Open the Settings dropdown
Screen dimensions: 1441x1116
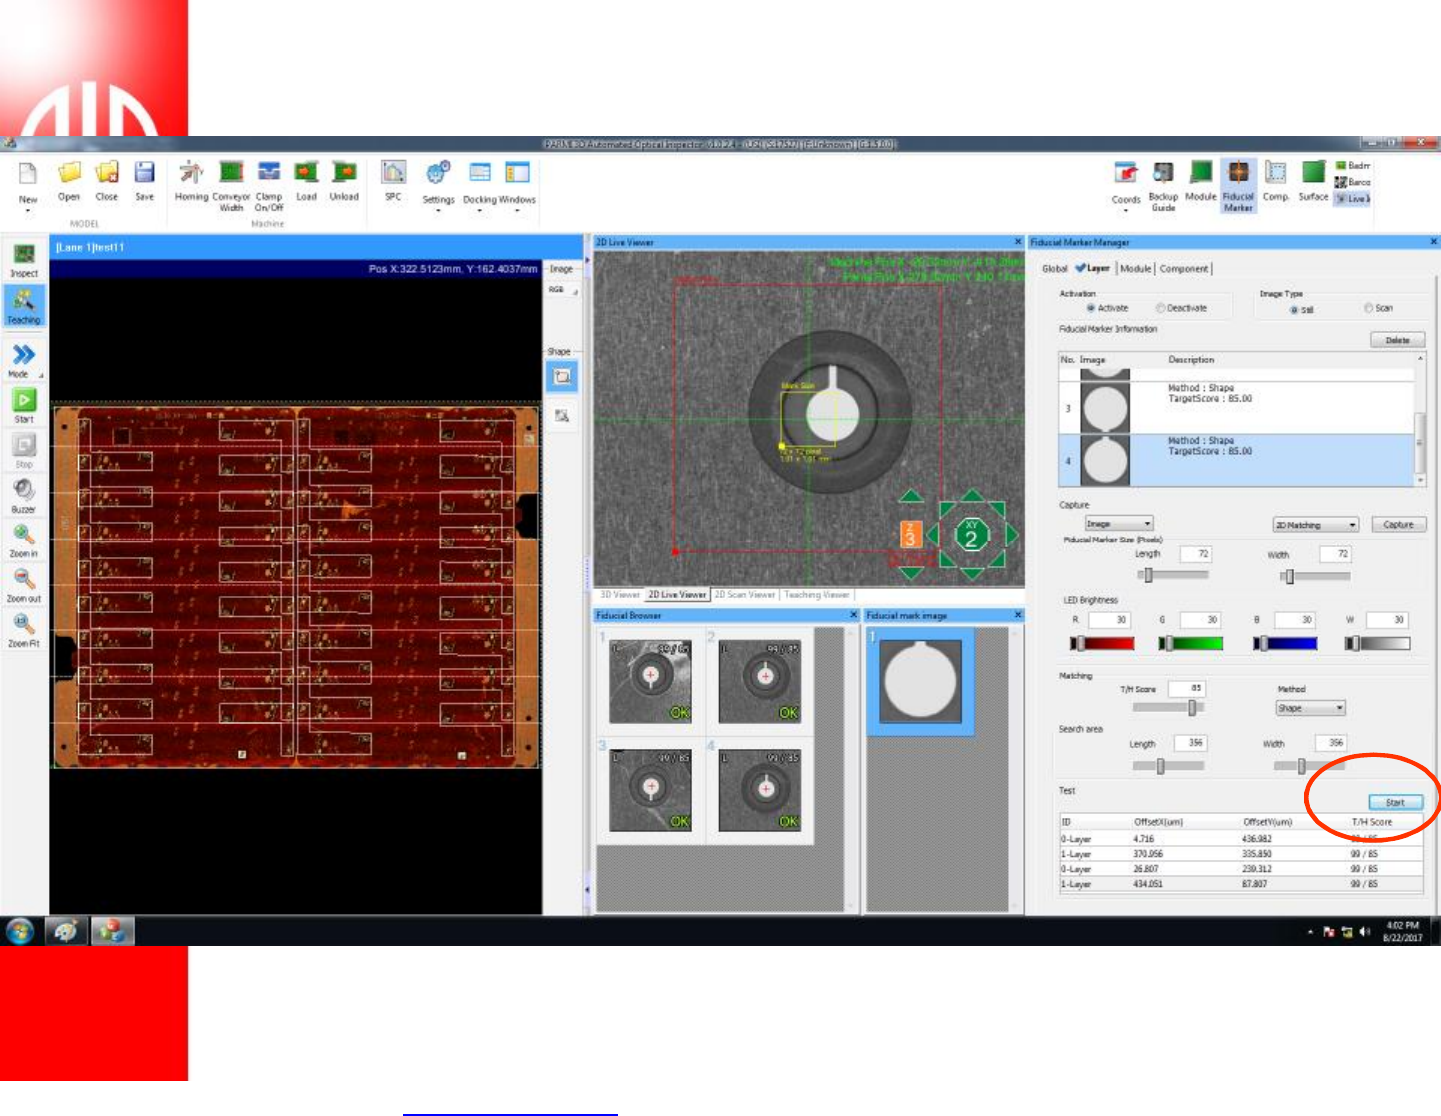pos(438,211)
